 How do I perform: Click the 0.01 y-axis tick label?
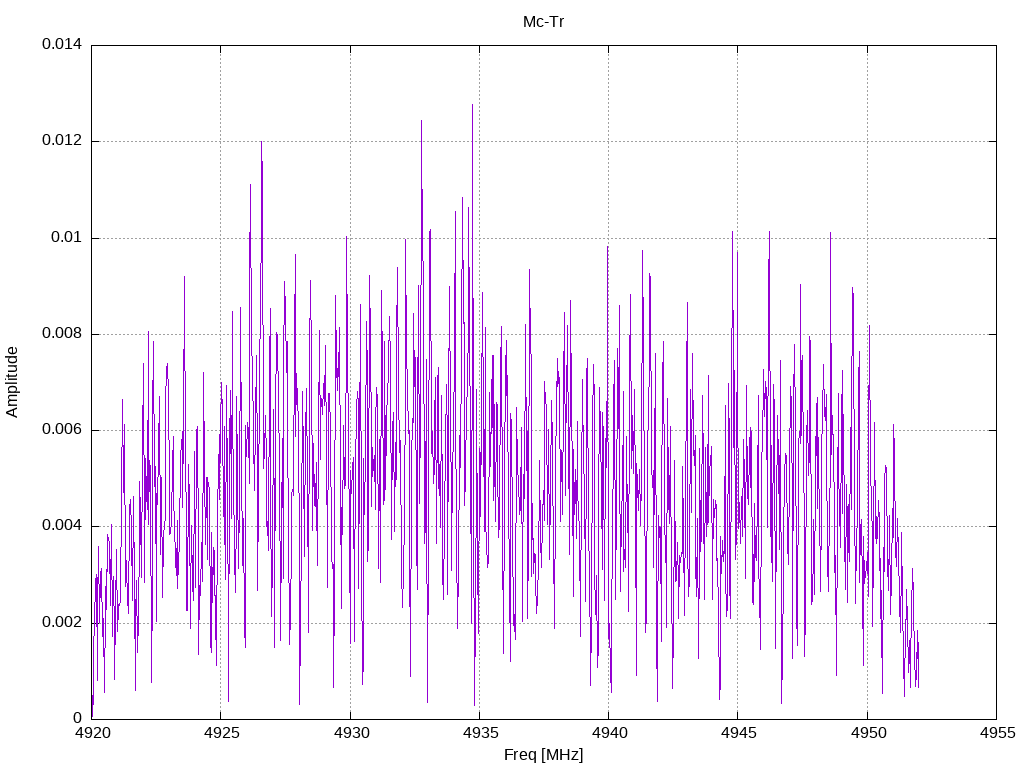tap(67, 237)
